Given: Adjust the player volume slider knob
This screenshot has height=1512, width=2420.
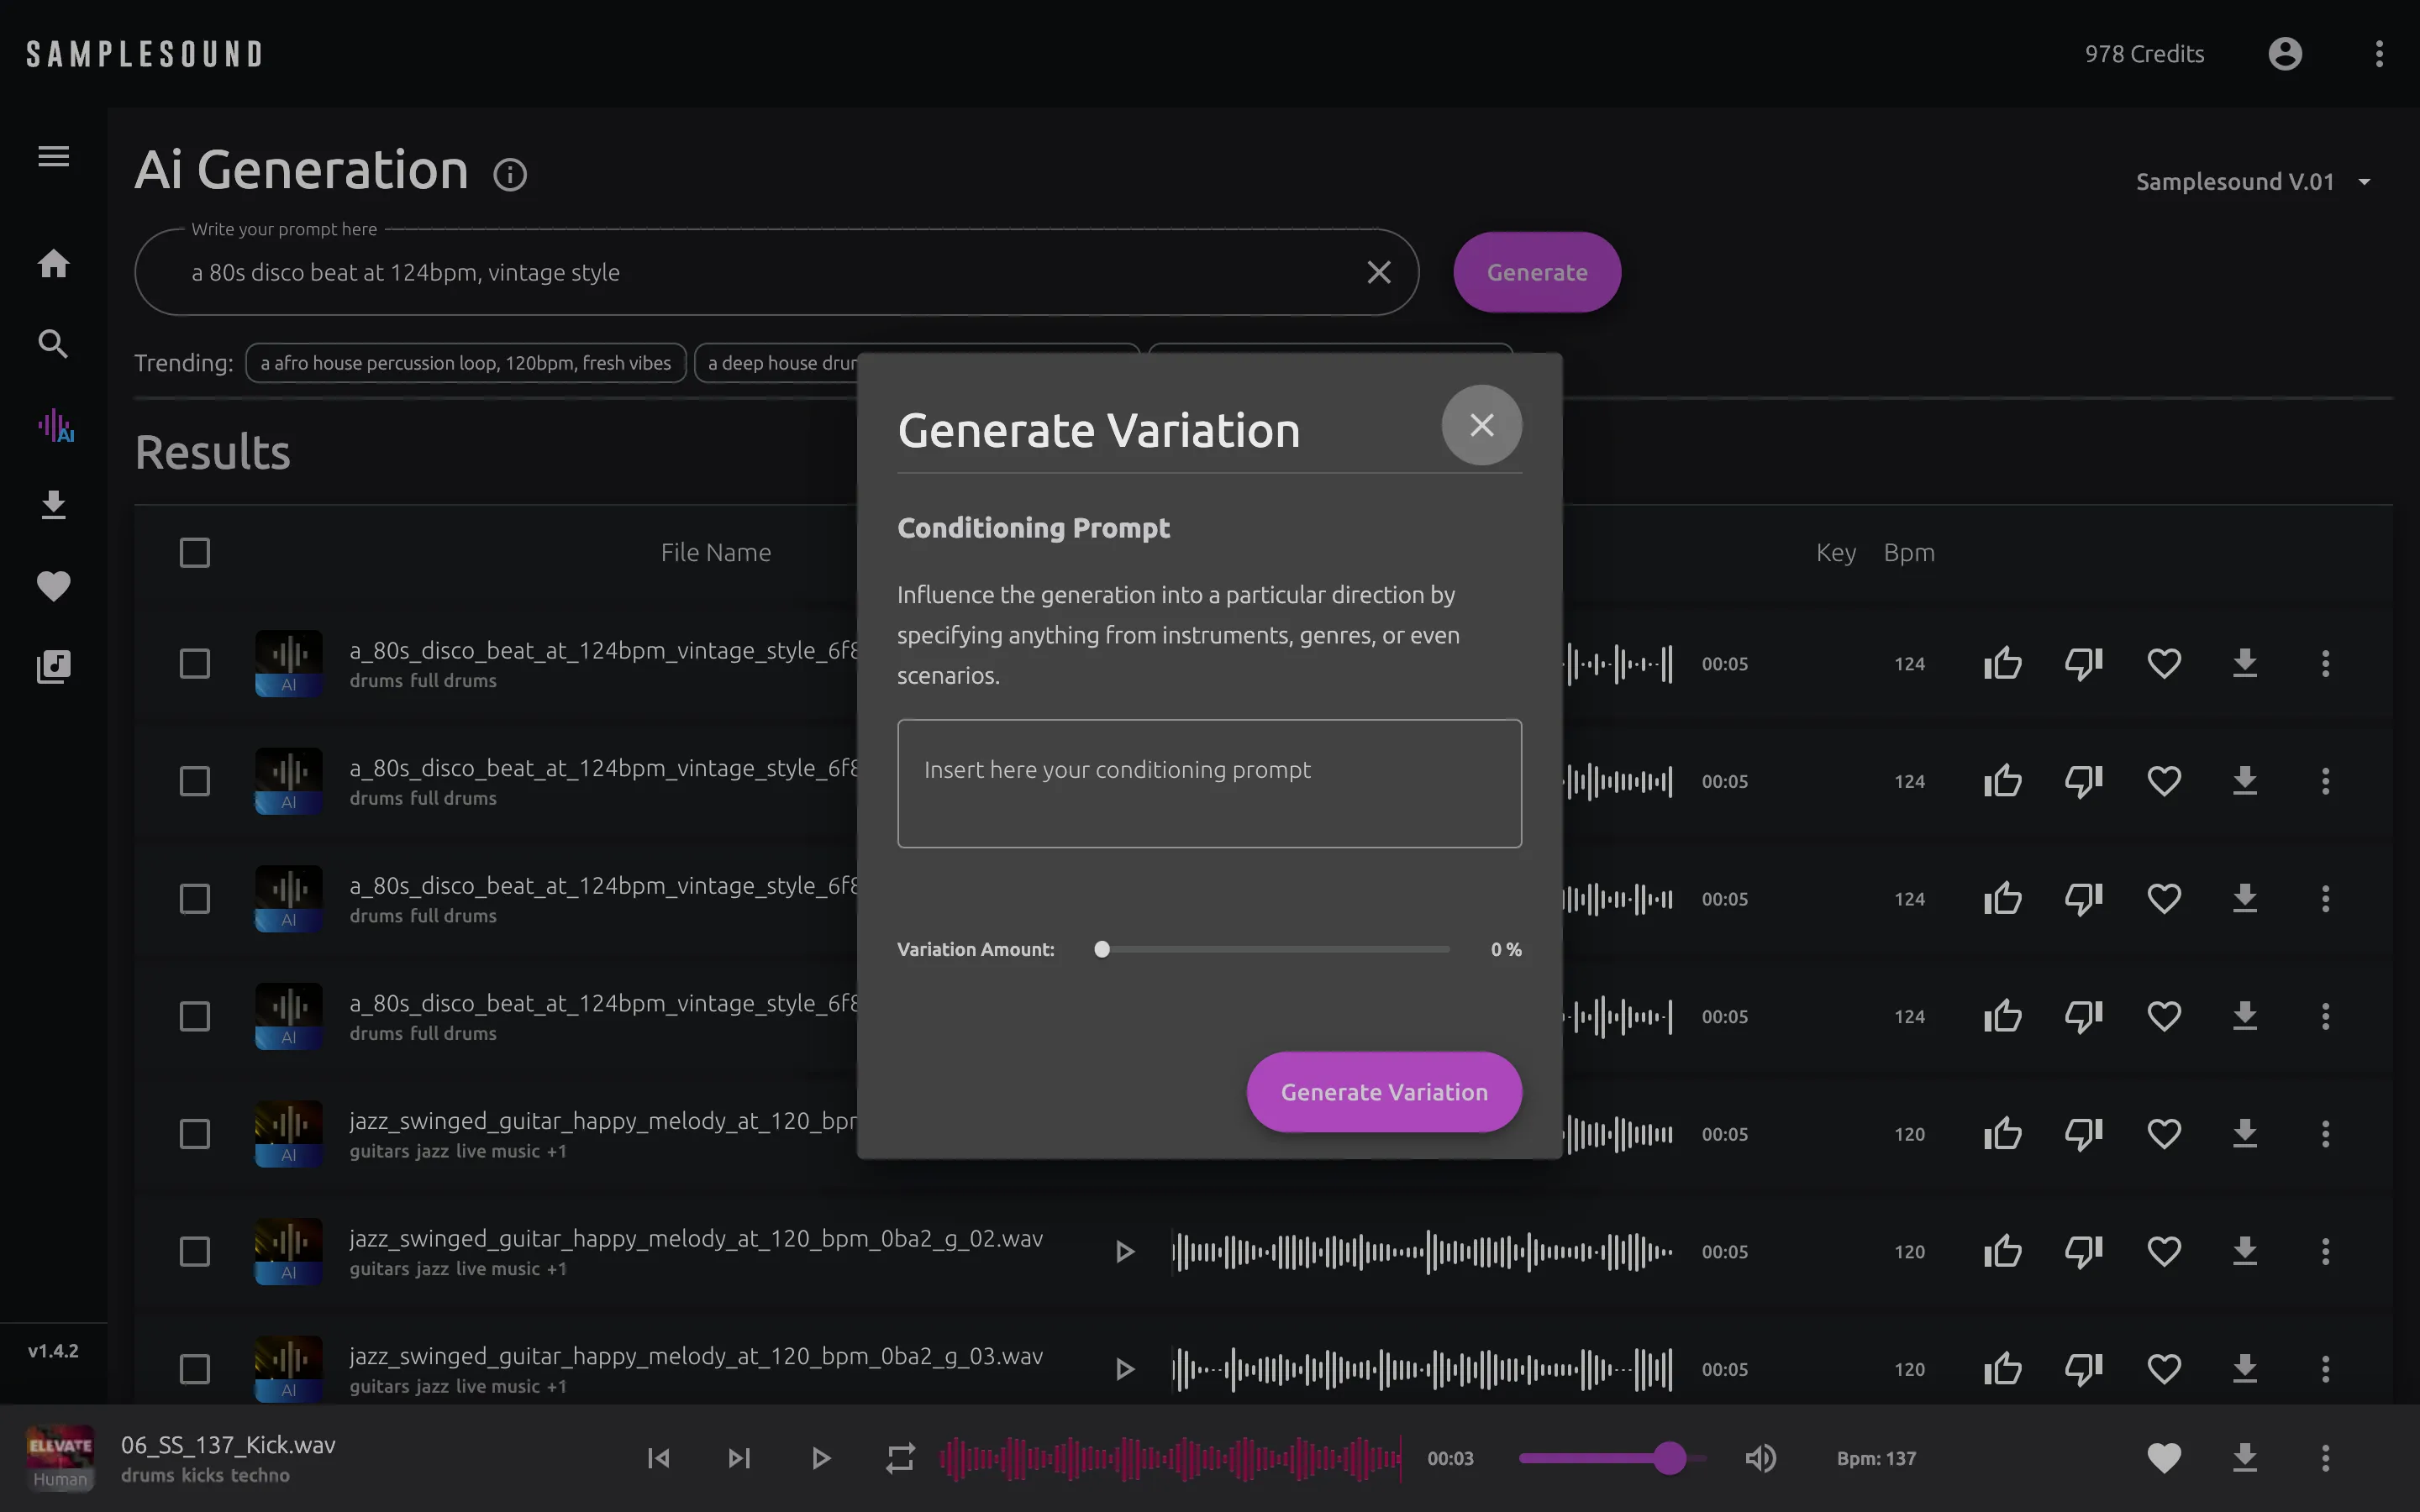Looking at the screenshot, I should [x=1669, y=1458].
